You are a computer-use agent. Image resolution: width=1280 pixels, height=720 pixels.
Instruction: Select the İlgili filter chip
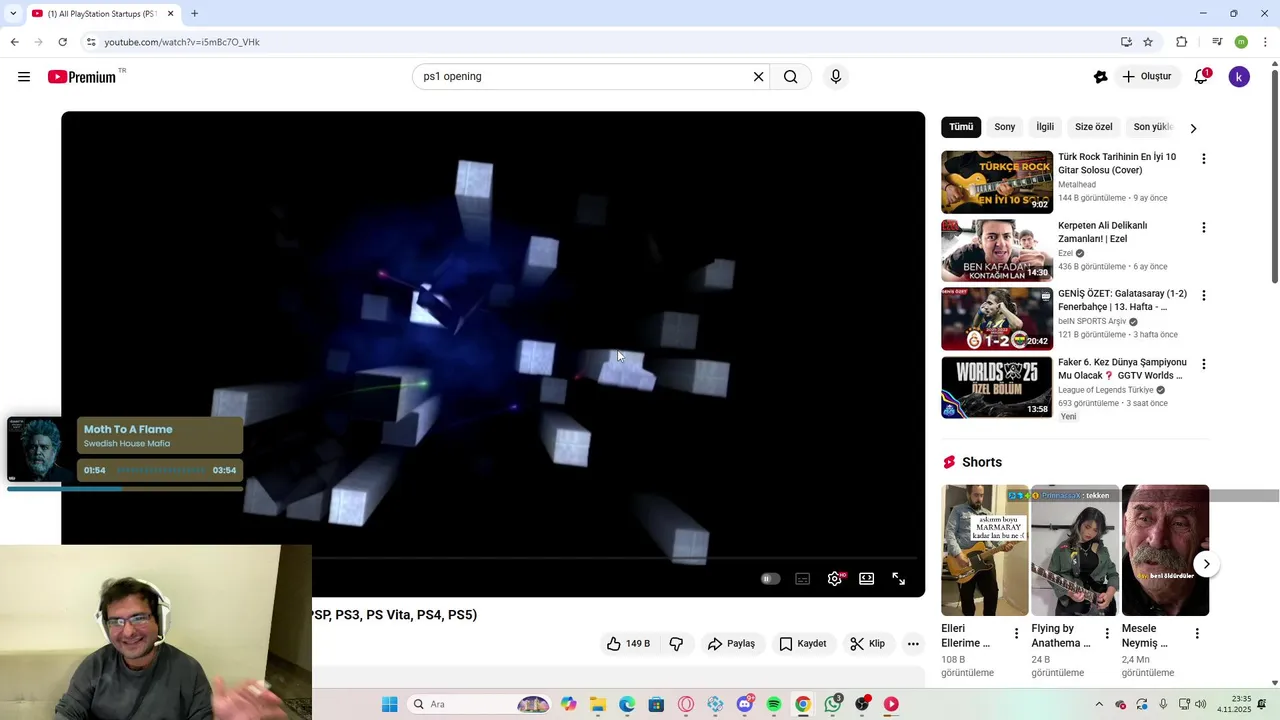[x=1045, y=127]
